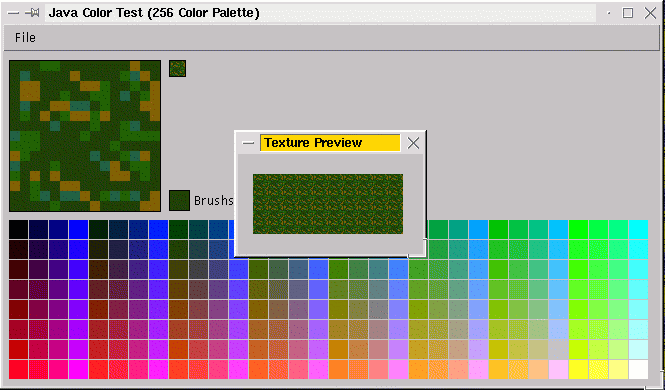The width and height of the screenshot is (665, 390).
Task: Toggle the pin icon in the title bar
Action: pos(32,13)
